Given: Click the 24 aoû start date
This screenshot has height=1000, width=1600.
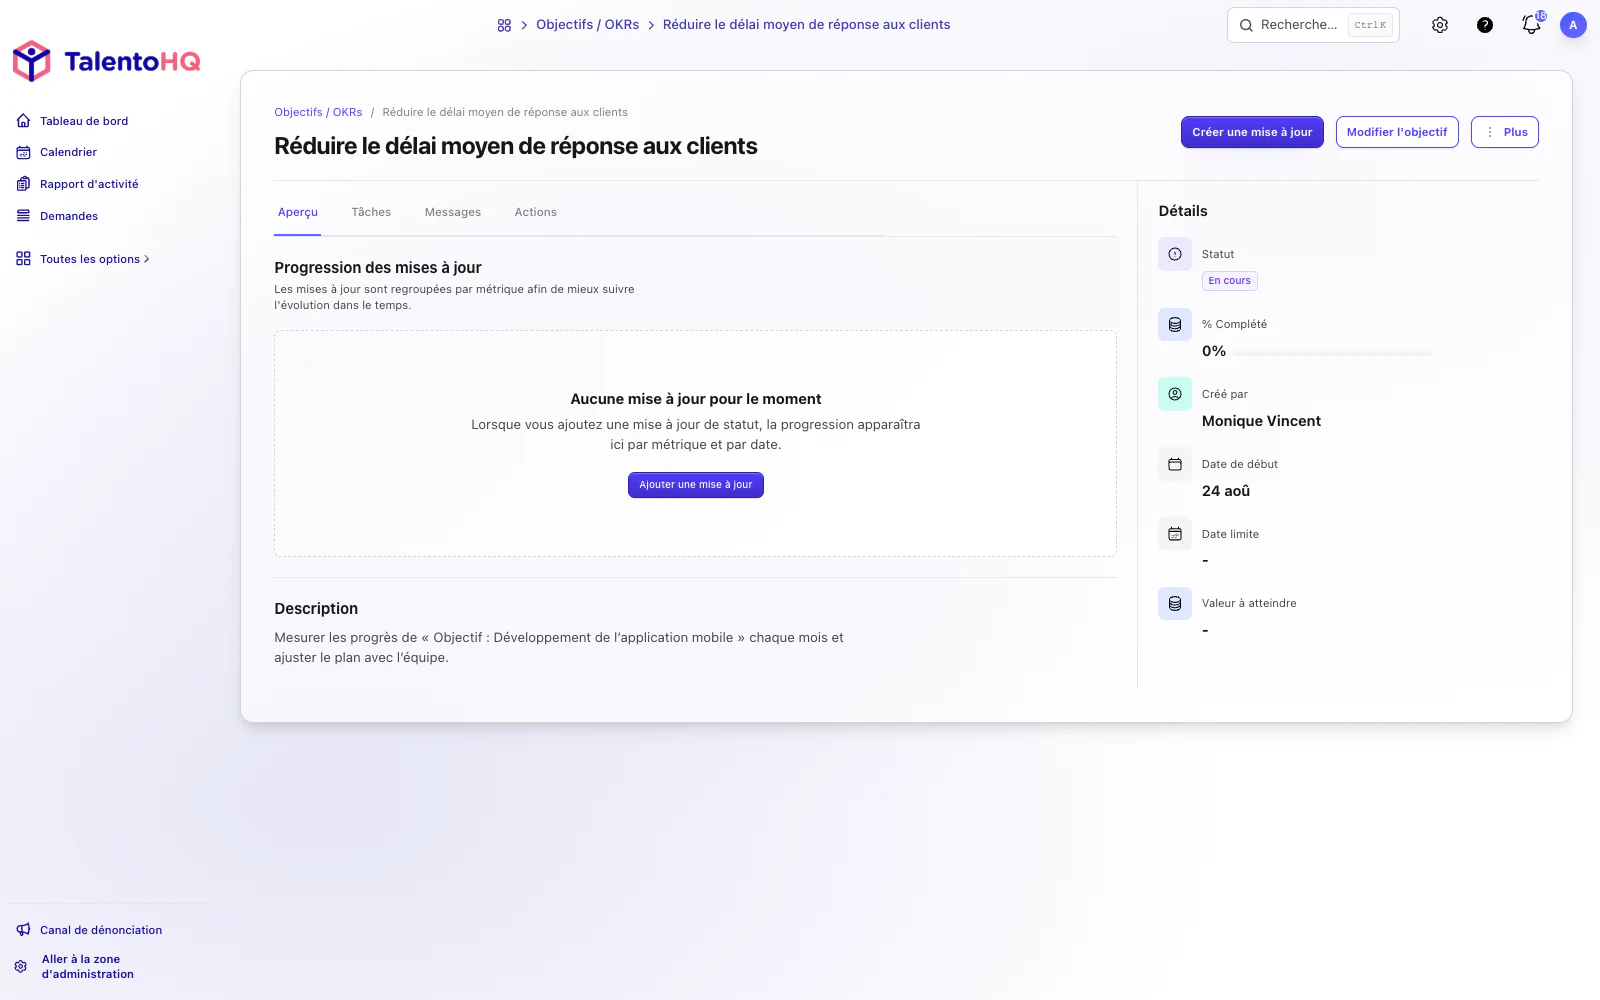Looking at the screenshot, I should [x=1226, y=491].
